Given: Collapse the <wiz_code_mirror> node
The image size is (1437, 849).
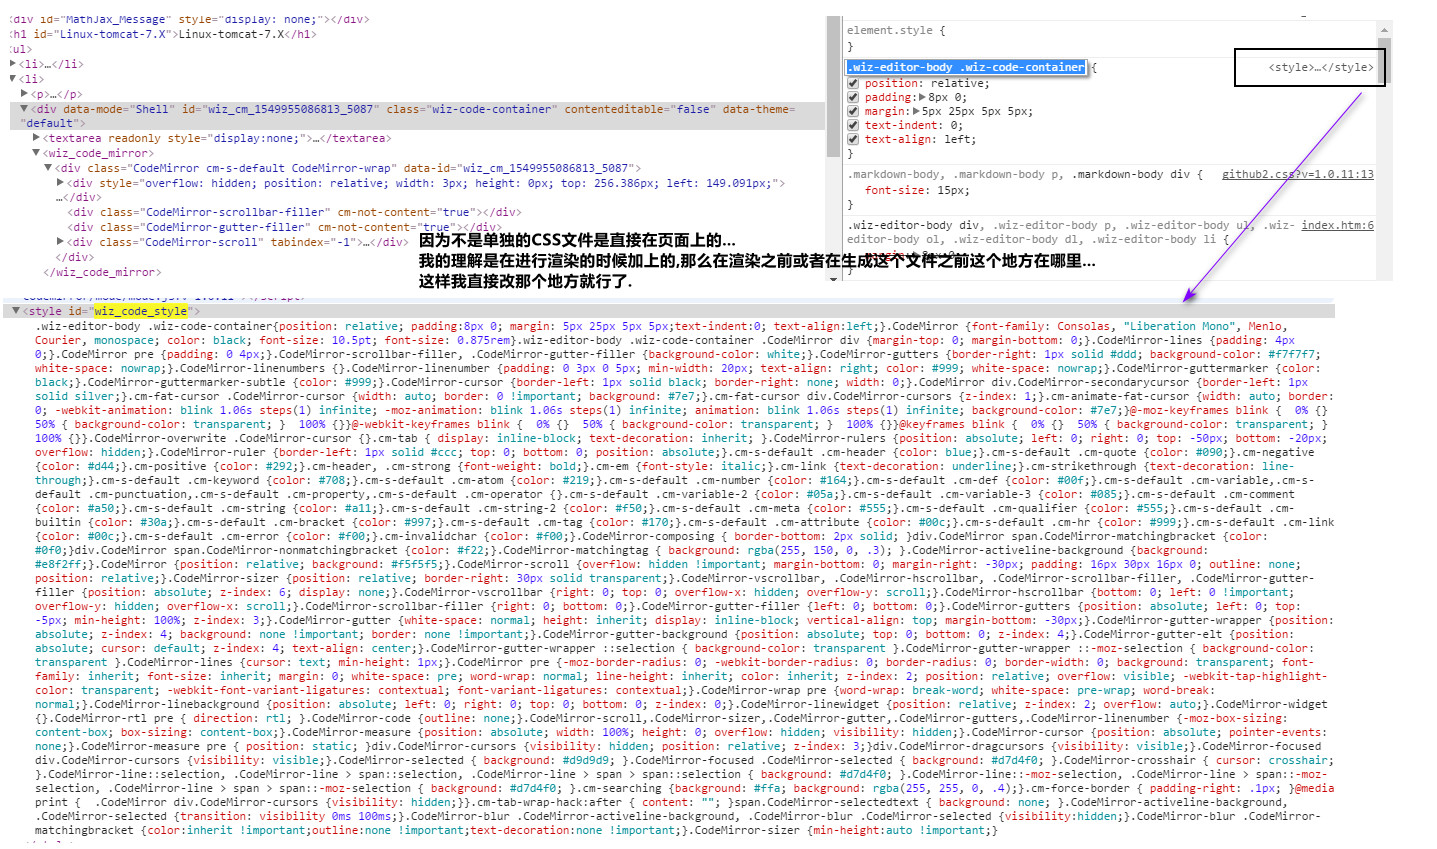Looking at the screenshot, I should pos(37,153).
